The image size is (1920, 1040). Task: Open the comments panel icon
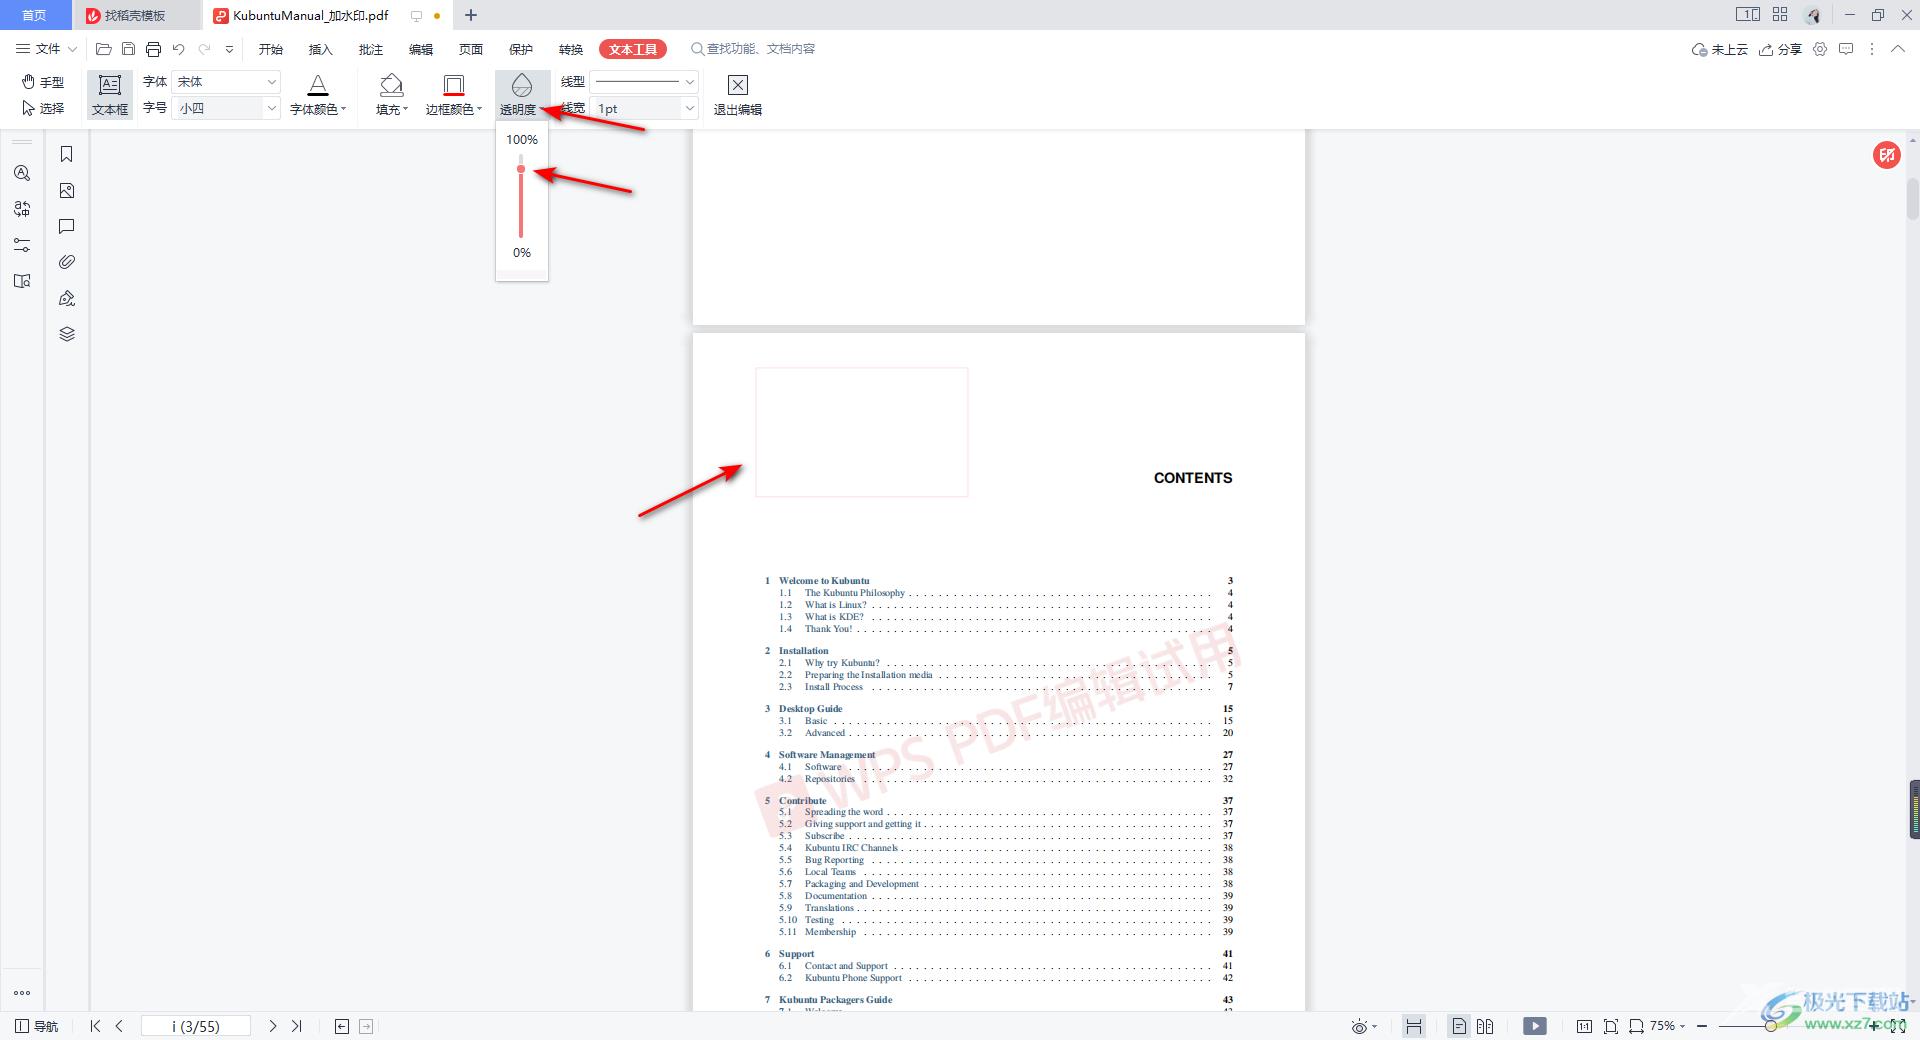point(67,226)
